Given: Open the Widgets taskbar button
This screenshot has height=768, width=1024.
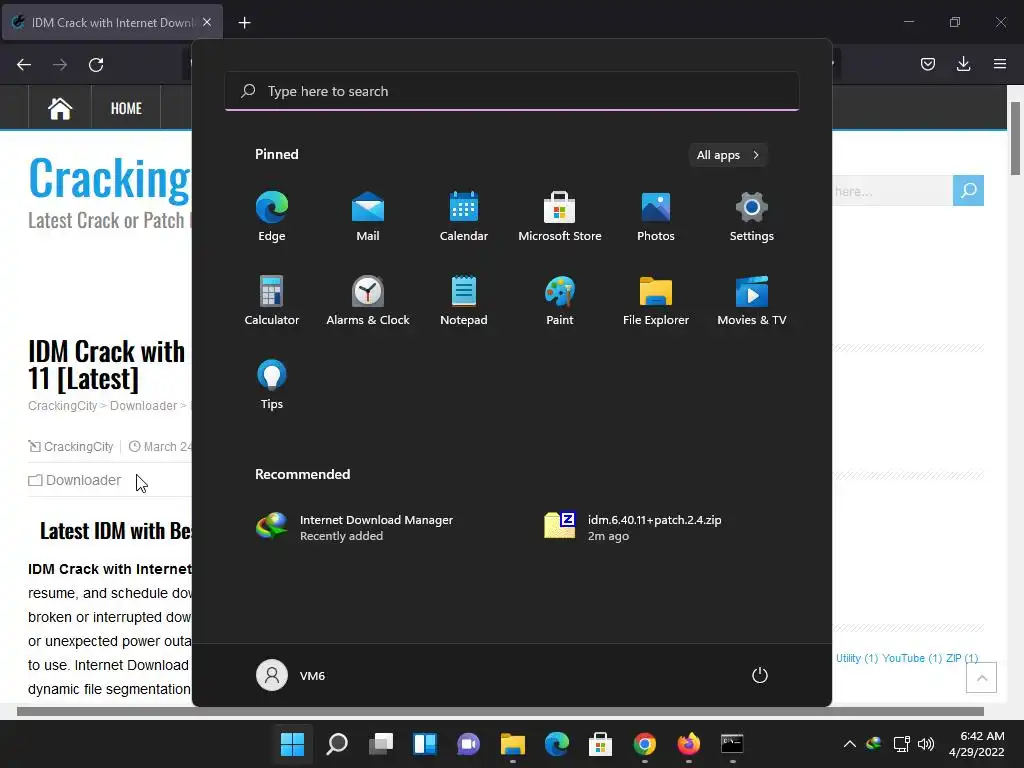Looking at the screenshot, I should pos(424,744).
